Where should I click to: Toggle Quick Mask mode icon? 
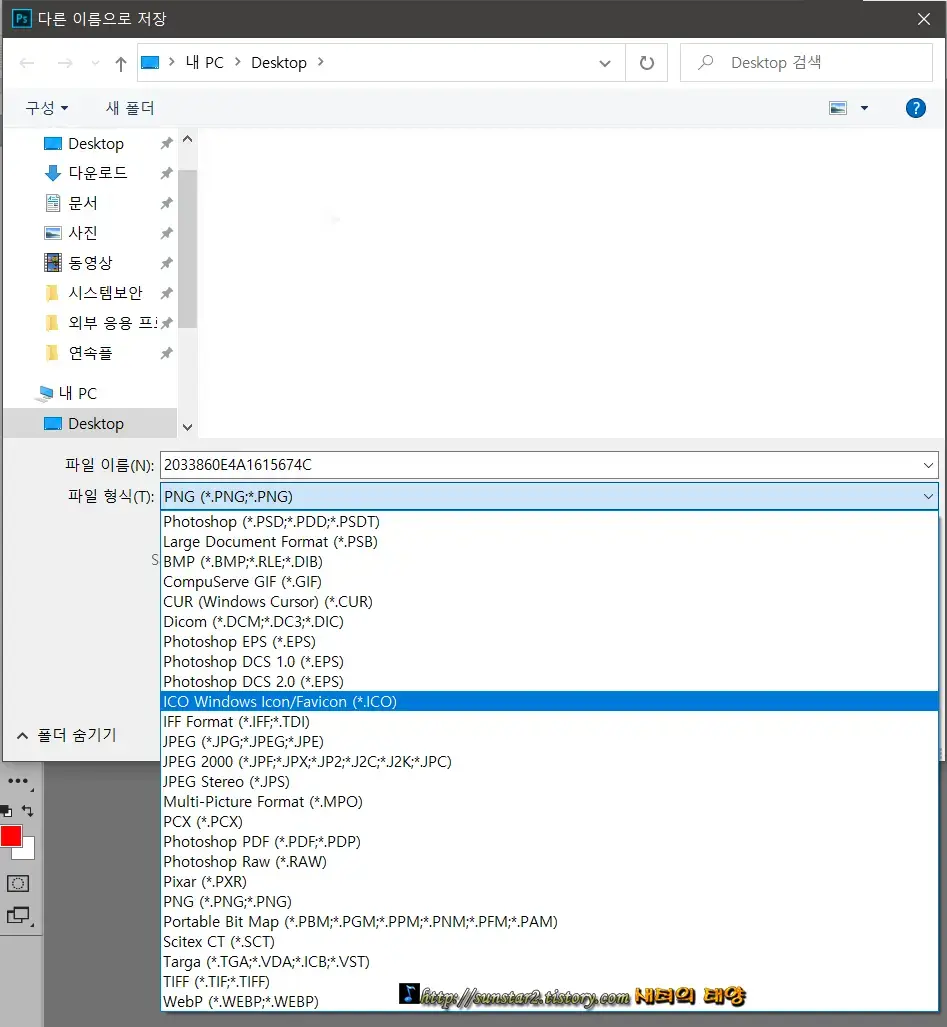18,884
